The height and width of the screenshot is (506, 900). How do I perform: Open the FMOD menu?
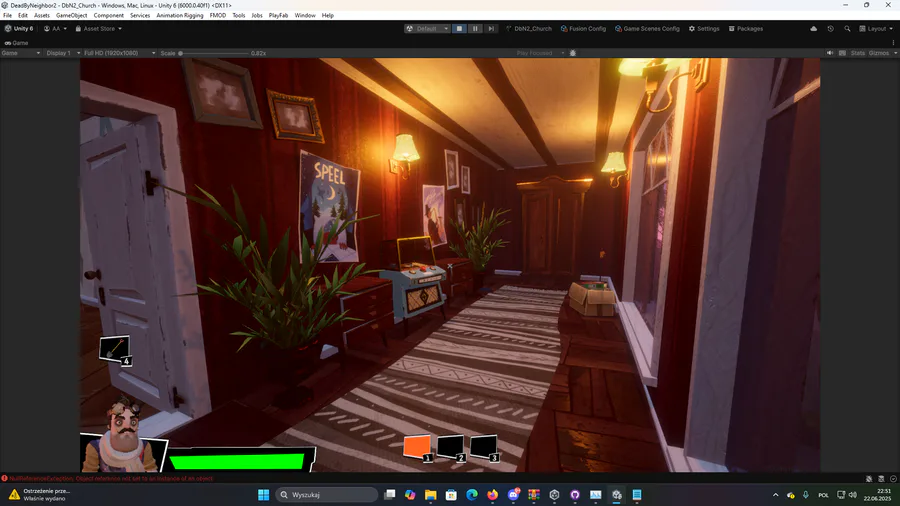[x=218, y=15]
